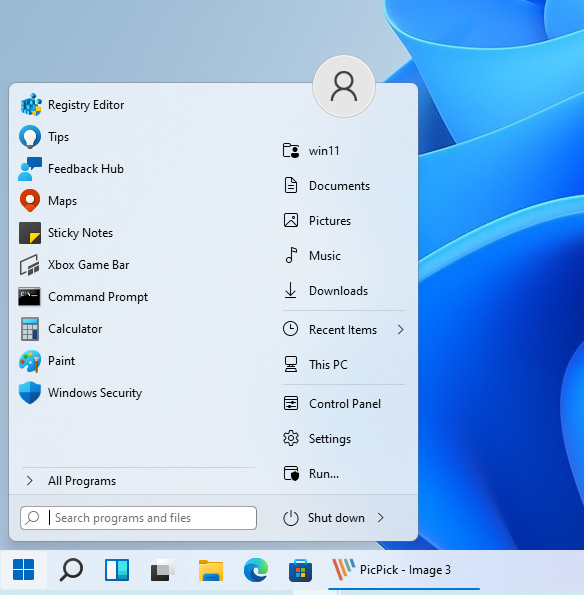
Task: Click the user account avatar picture
Action: coord(344,87)
